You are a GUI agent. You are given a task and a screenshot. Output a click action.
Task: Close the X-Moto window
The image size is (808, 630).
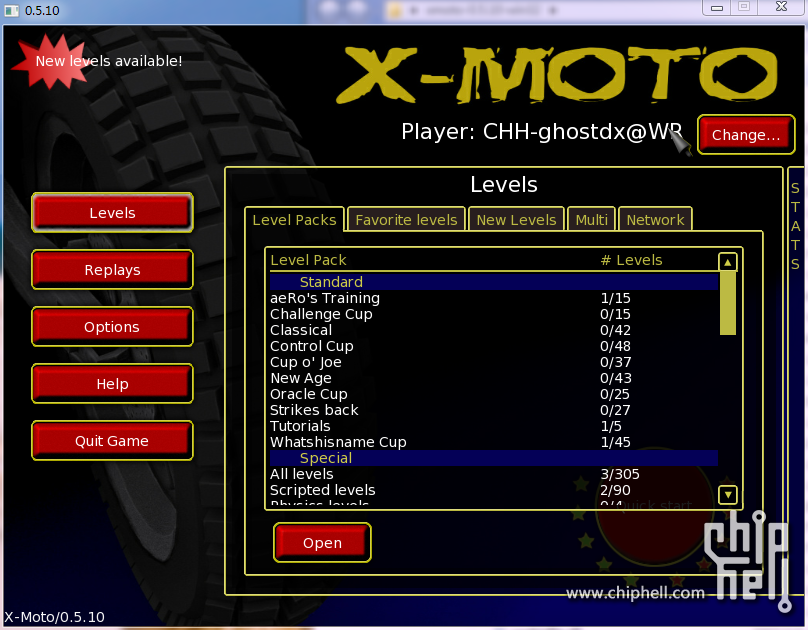(x=782, y=7)
